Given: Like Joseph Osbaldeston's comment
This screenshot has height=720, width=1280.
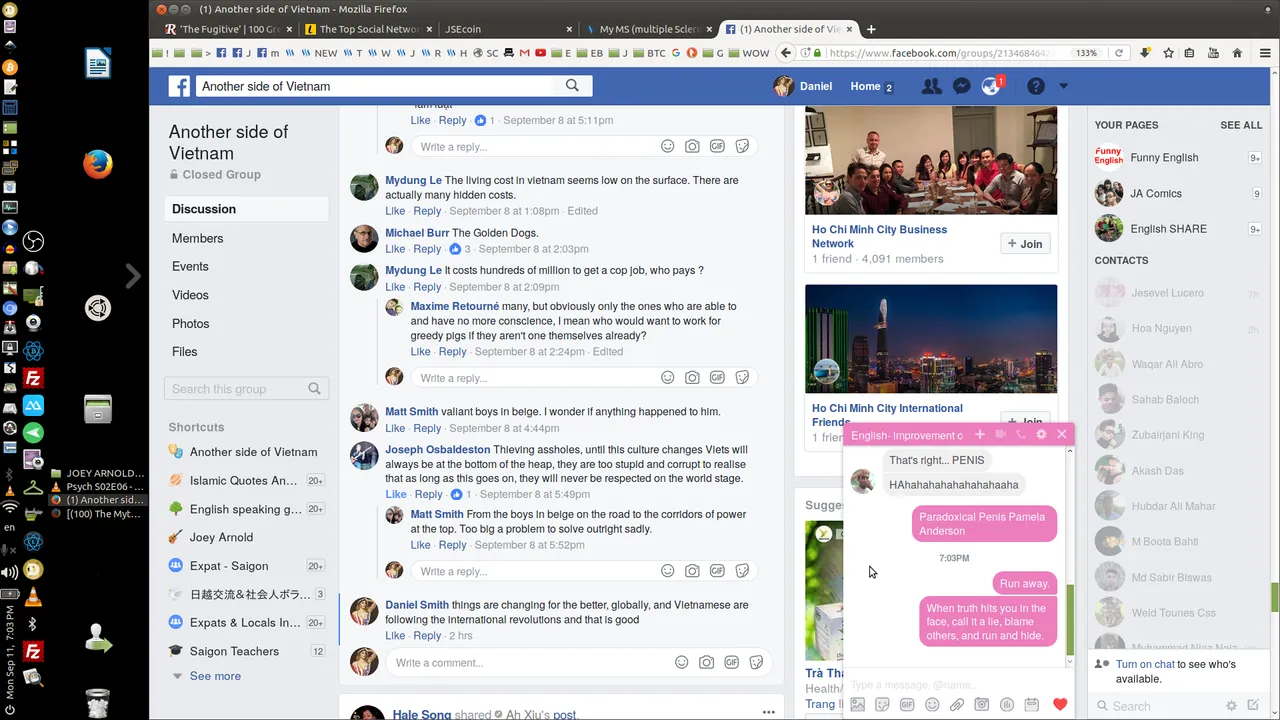Looking at the screenshot, I should 395,494.
